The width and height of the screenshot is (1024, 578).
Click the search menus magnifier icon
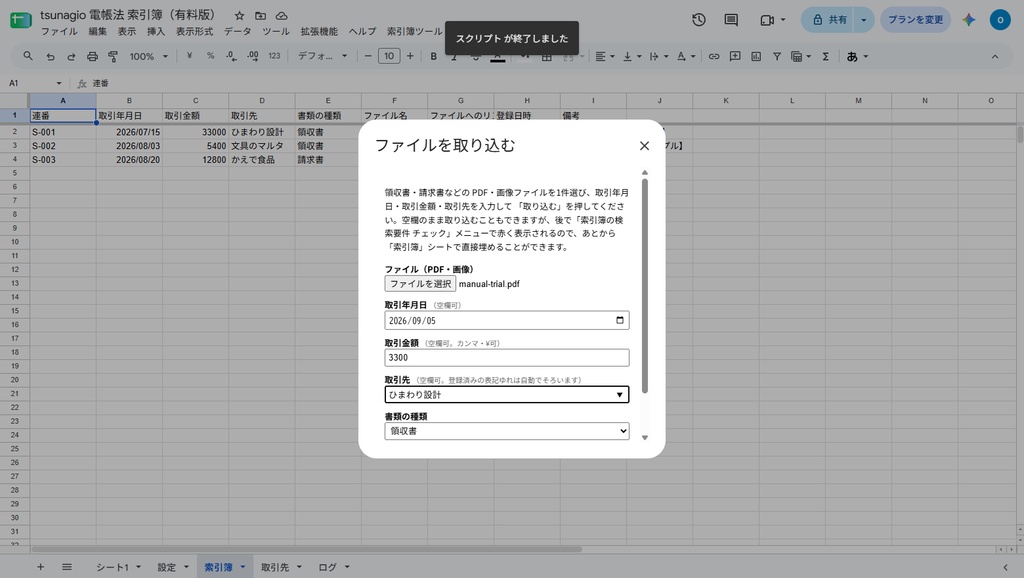(27, 56)
